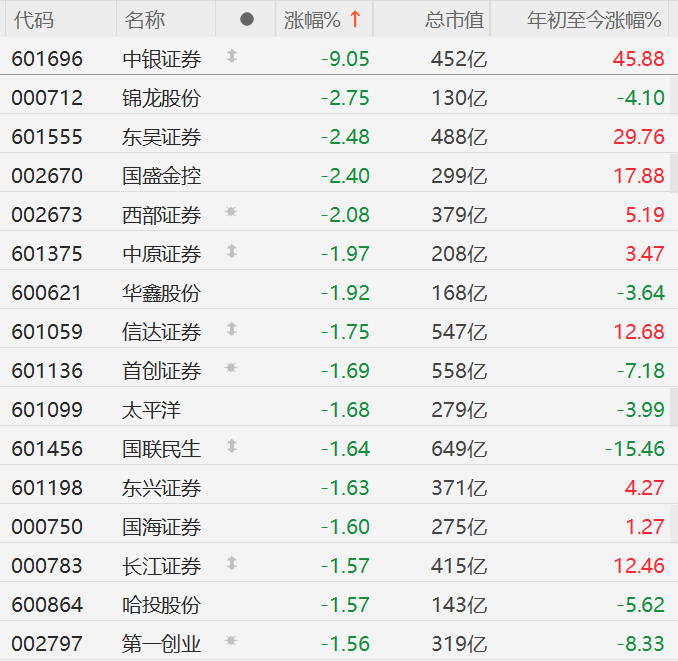The height and width of the screenshot is (661, 678).
Task: Open stock 长江证券
Action: click(x=162, y=566)
